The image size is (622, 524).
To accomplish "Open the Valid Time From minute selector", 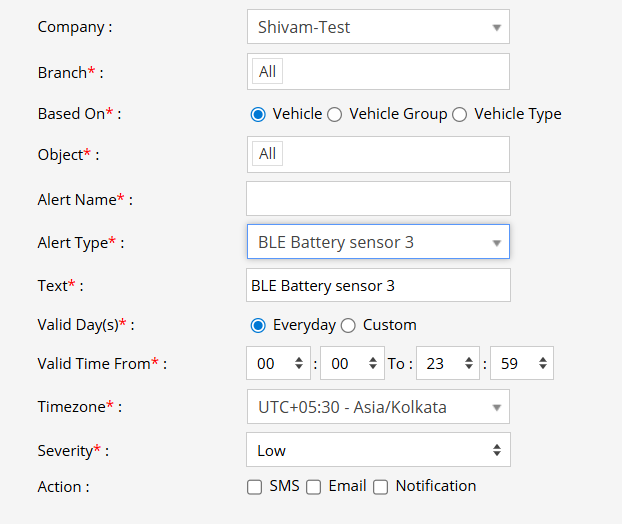I will [x=353, y=364].
